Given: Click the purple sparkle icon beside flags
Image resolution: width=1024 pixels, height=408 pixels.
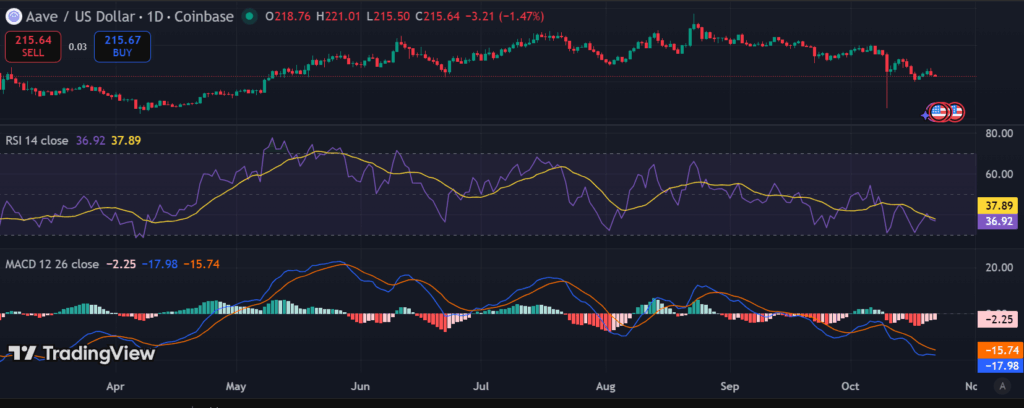Looking at the screenshot, I should click(x=926, y=114).
